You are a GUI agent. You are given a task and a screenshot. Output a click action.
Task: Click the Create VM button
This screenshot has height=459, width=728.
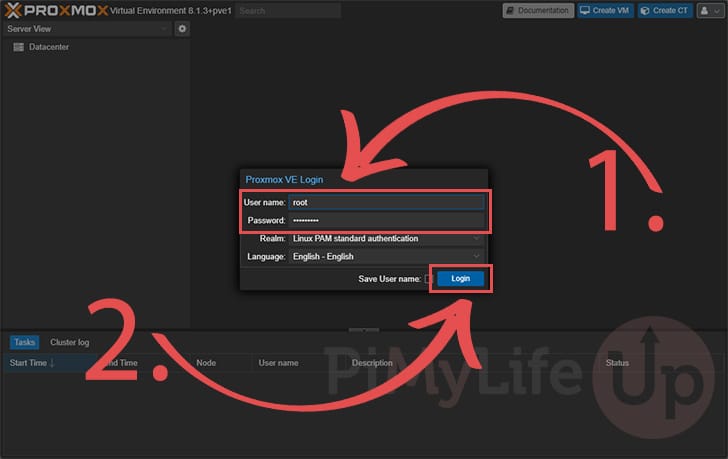605,11
